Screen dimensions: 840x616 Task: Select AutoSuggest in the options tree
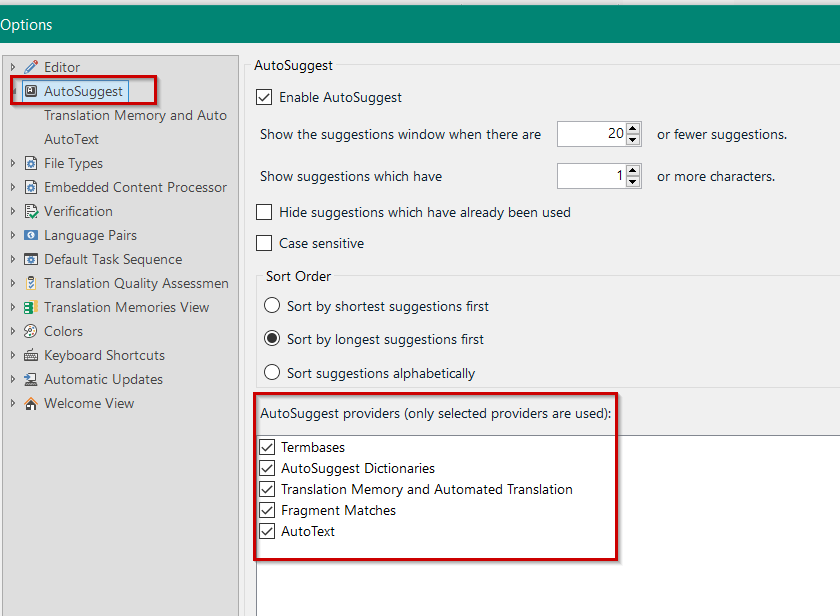[83, 91]
